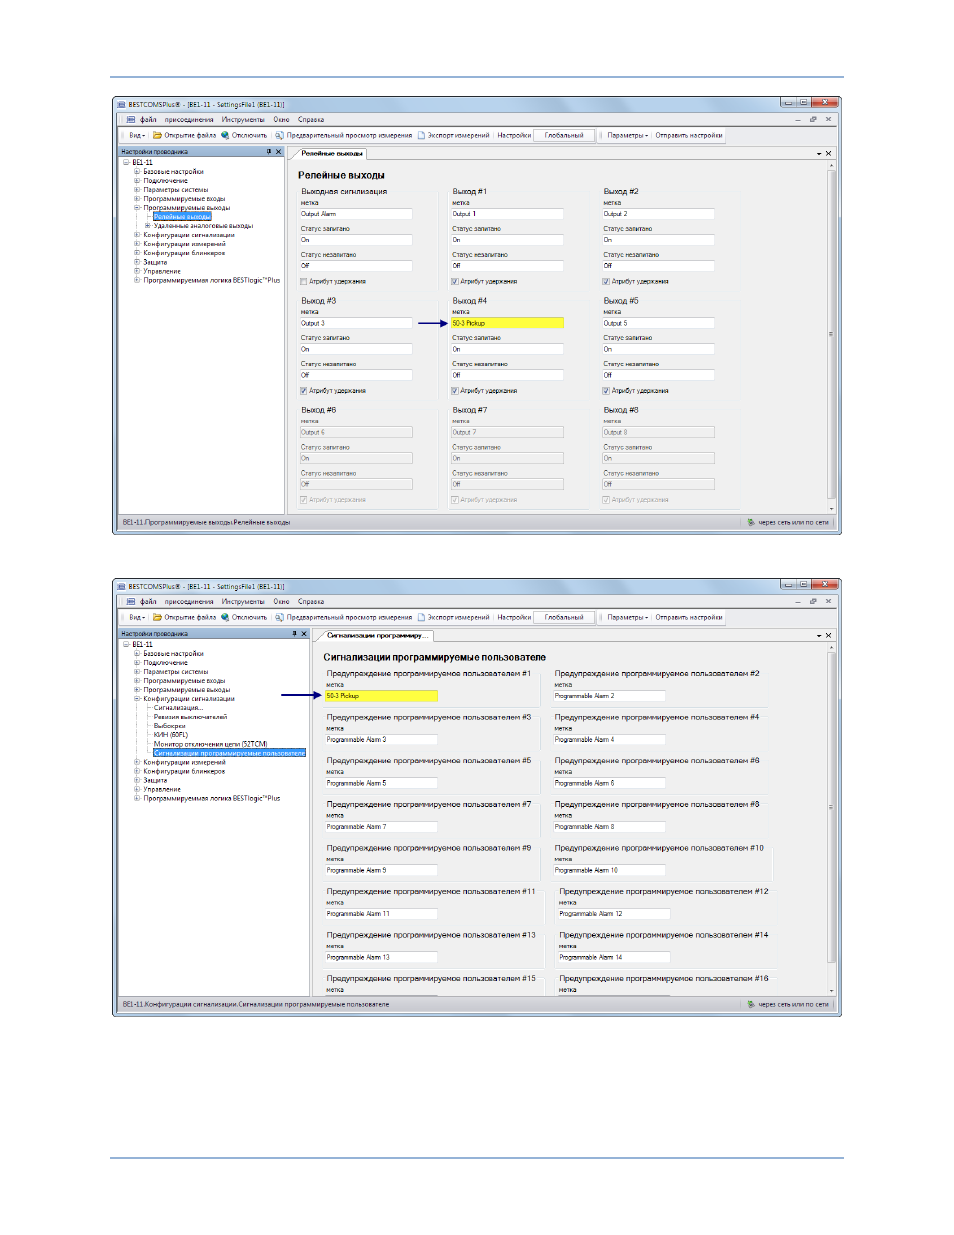This screenshot has height=1235, width=954.
Task: Click Предварительный просмотр измерения icon in Релейные выходы window
Action: (x=280, y=135)
